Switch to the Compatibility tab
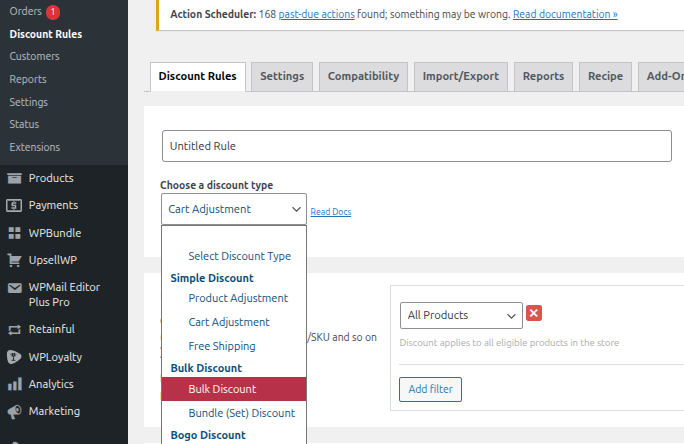 (x=363, y=76)
